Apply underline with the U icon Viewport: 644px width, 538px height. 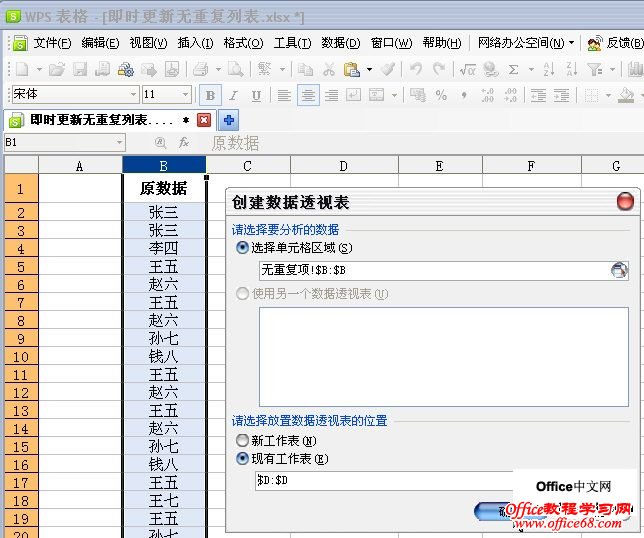pos(256,95)
